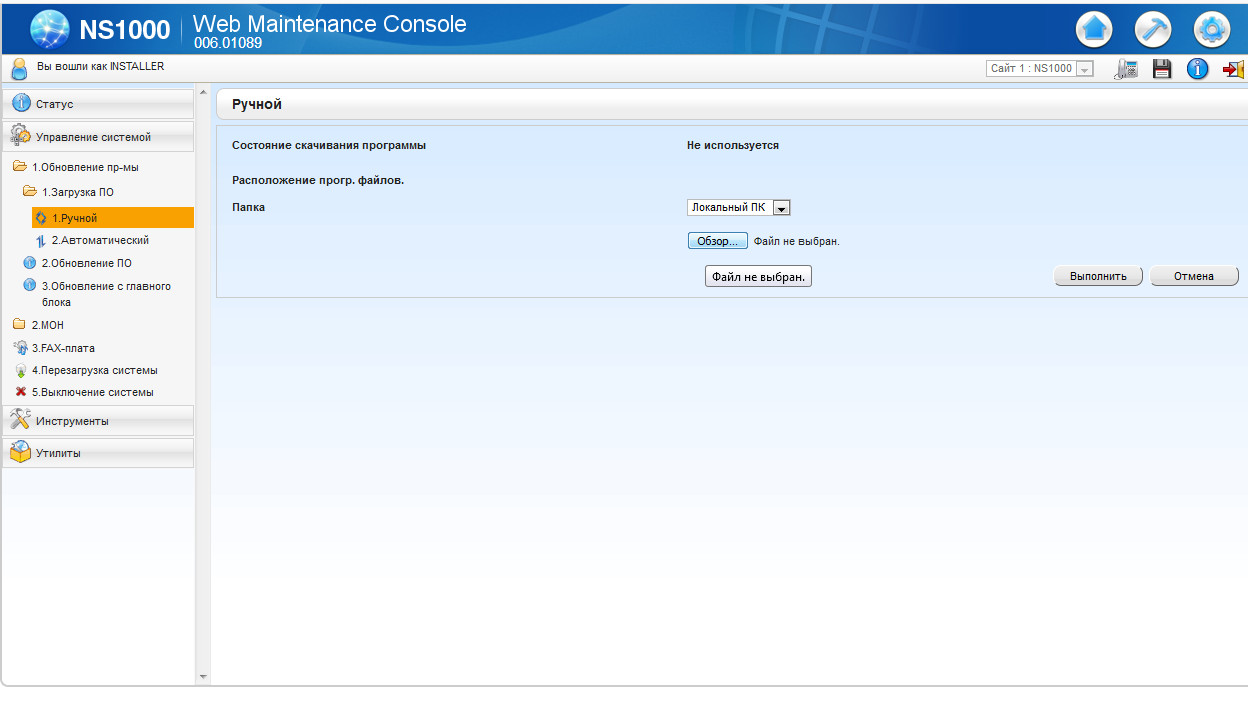The width and height of the screenshot is (1248, 727).
Task: Open the gear setup icon in header
Action: (1212, 29)
